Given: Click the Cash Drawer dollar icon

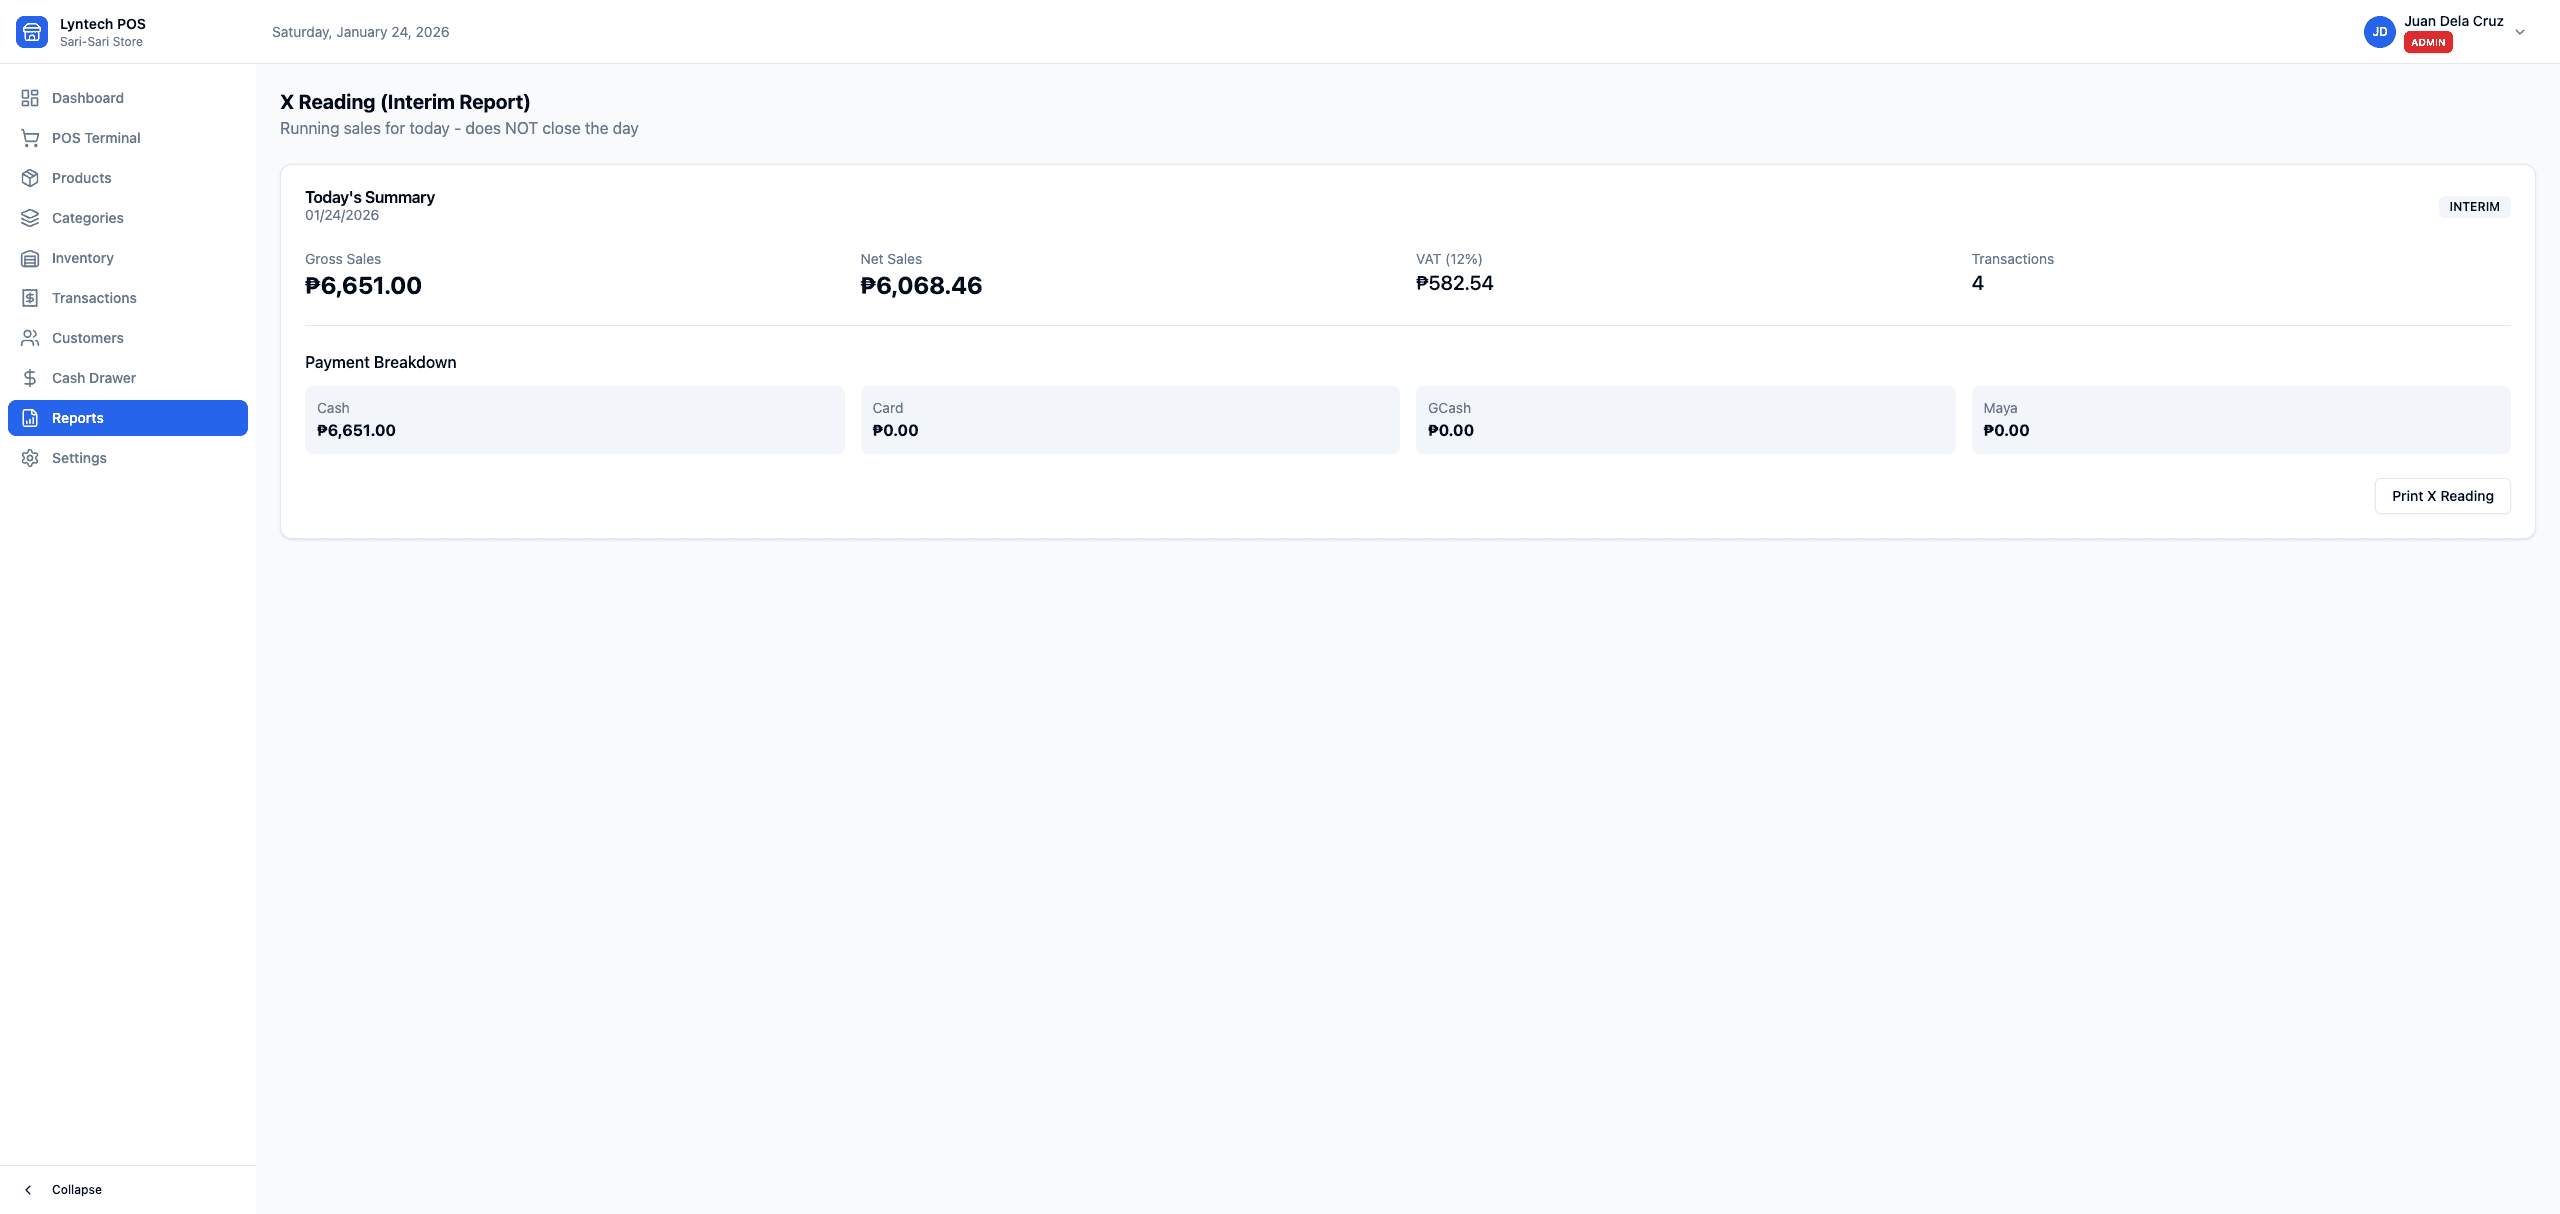Looking at the screenshot, I should click(30, 378).
